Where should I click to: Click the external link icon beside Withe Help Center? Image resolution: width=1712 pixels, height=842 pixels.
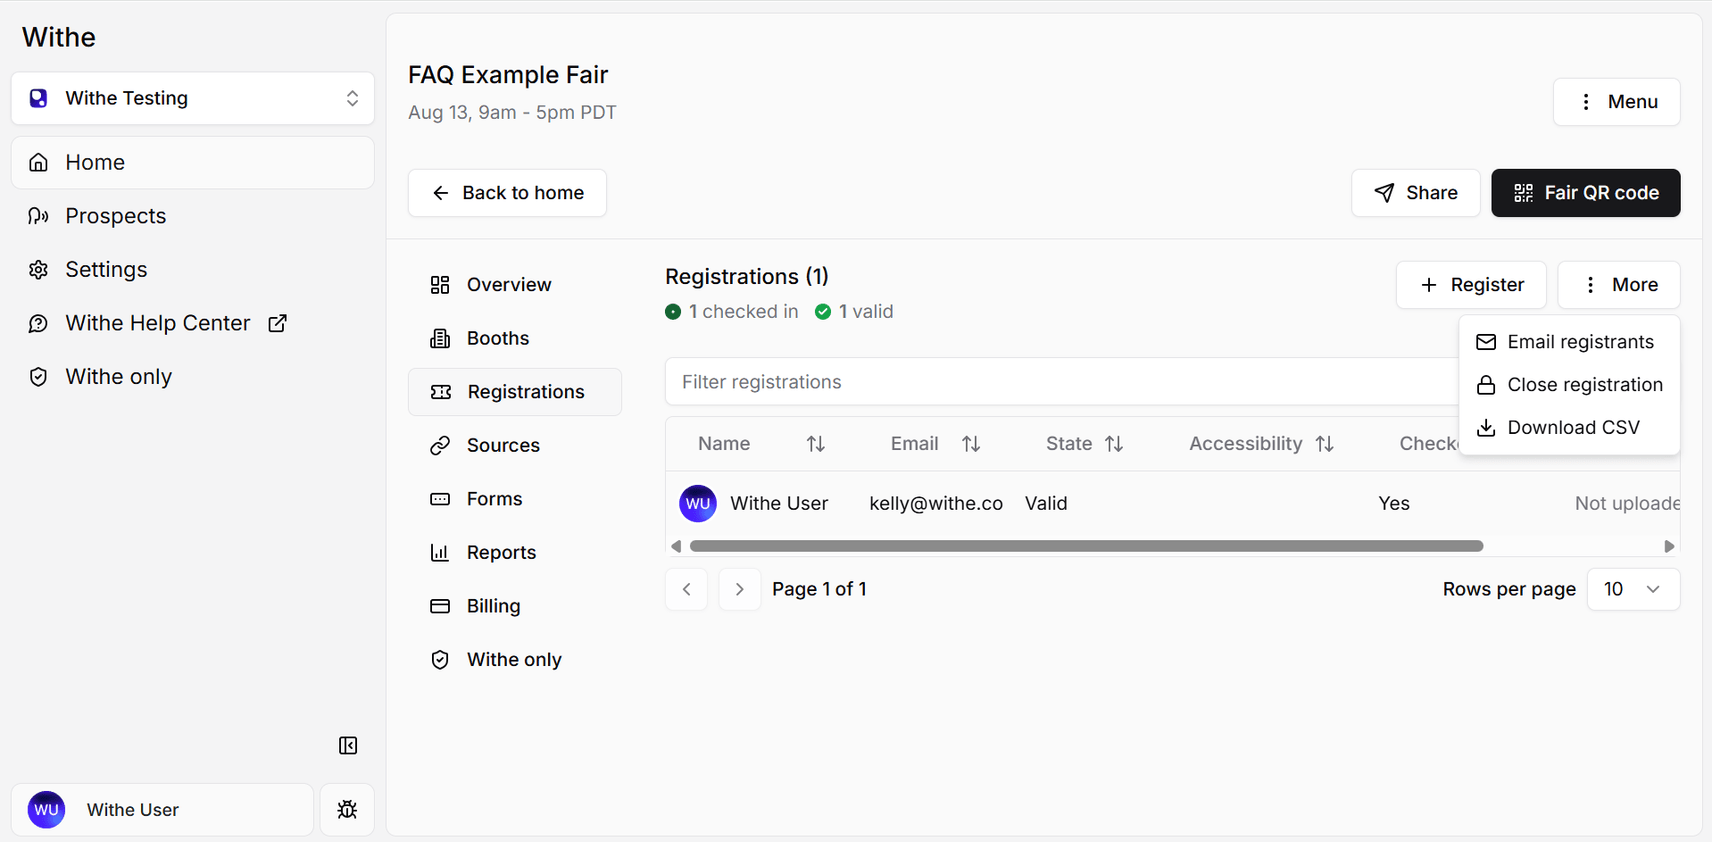(x=278, y=323)
